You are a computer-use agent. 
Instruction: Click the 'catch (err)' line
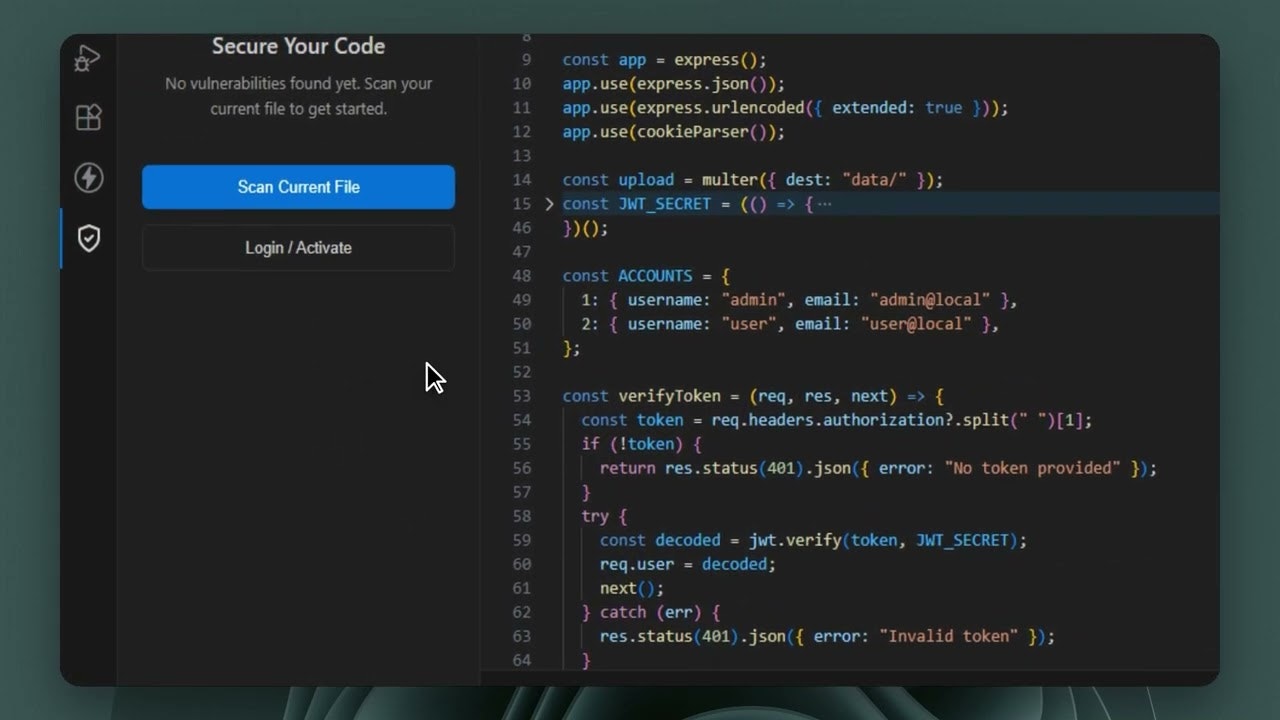(651, 612)
